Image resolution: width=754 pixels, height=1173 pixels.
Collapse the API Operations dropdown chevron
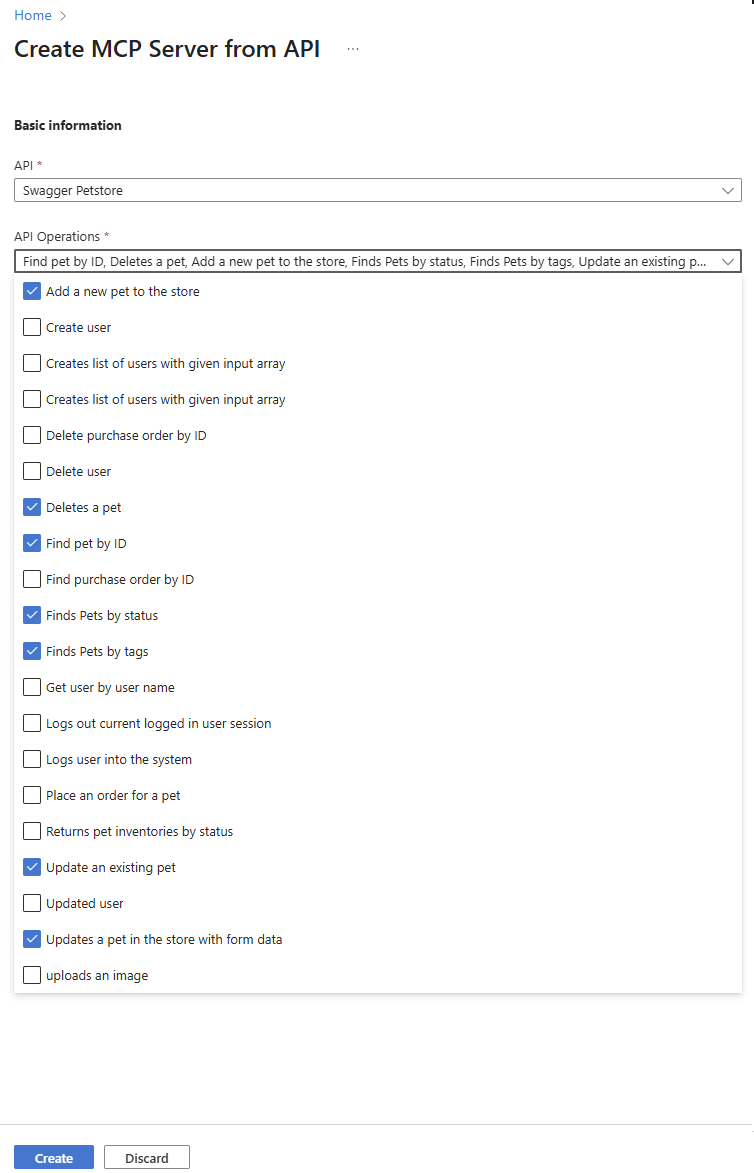pos(727,262)
